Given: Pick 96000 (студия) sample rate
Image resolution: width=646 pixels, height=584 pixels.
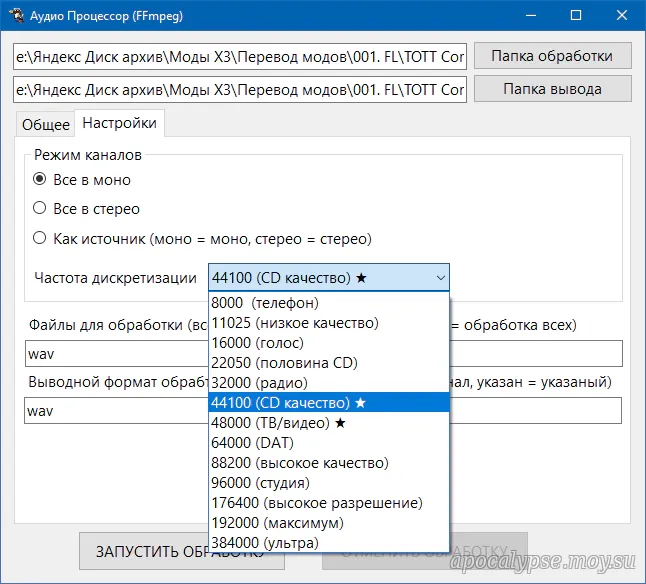Looking at the screenshot, I should [x=329, y=483].
